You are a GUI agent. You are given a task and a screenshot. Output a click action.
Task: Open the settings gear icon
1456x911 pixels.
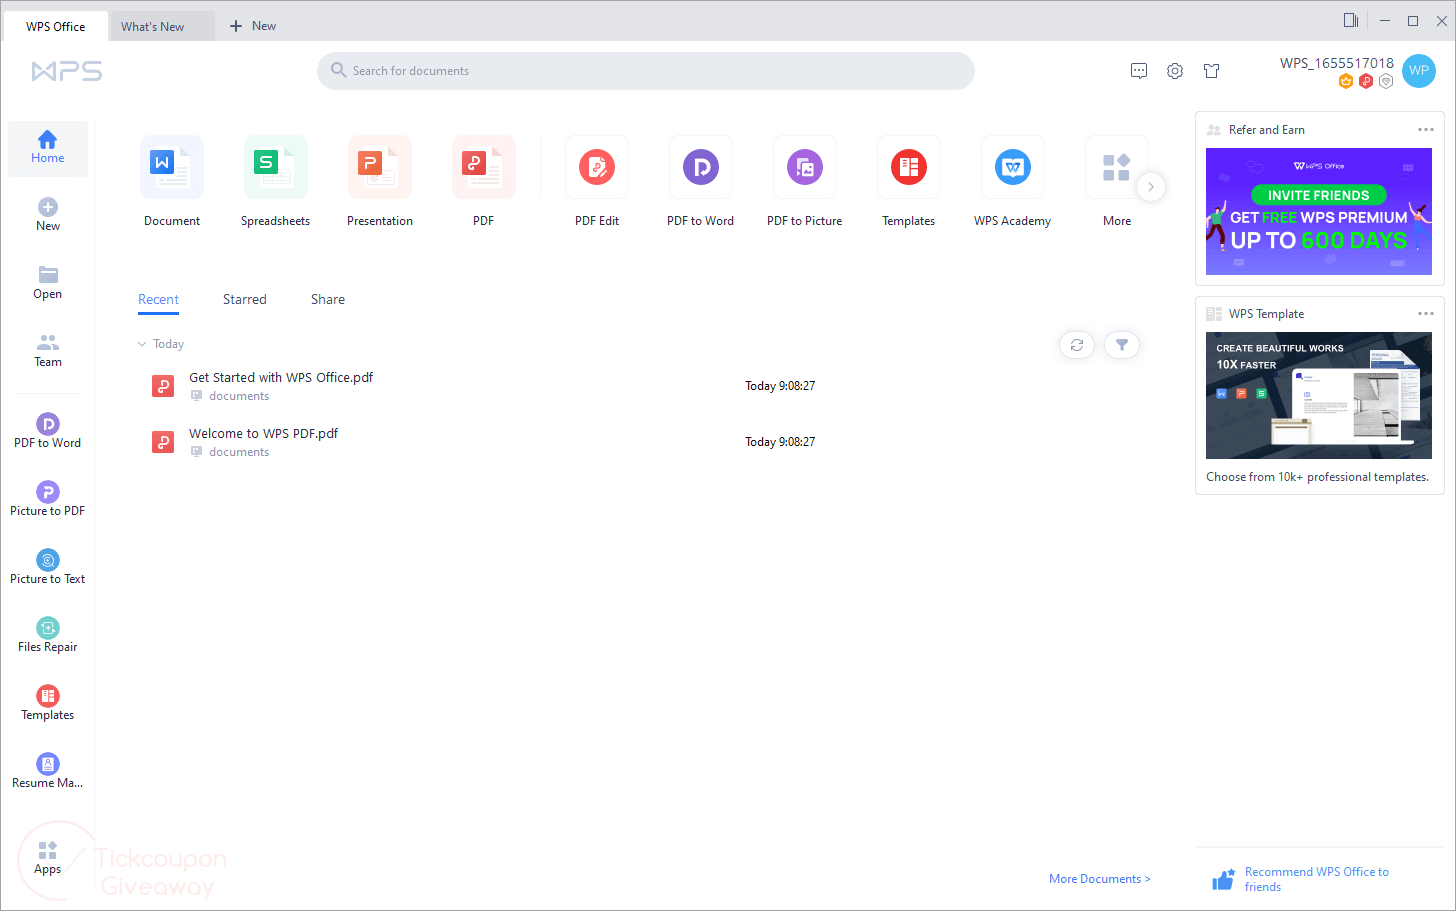click(1175, 71)
